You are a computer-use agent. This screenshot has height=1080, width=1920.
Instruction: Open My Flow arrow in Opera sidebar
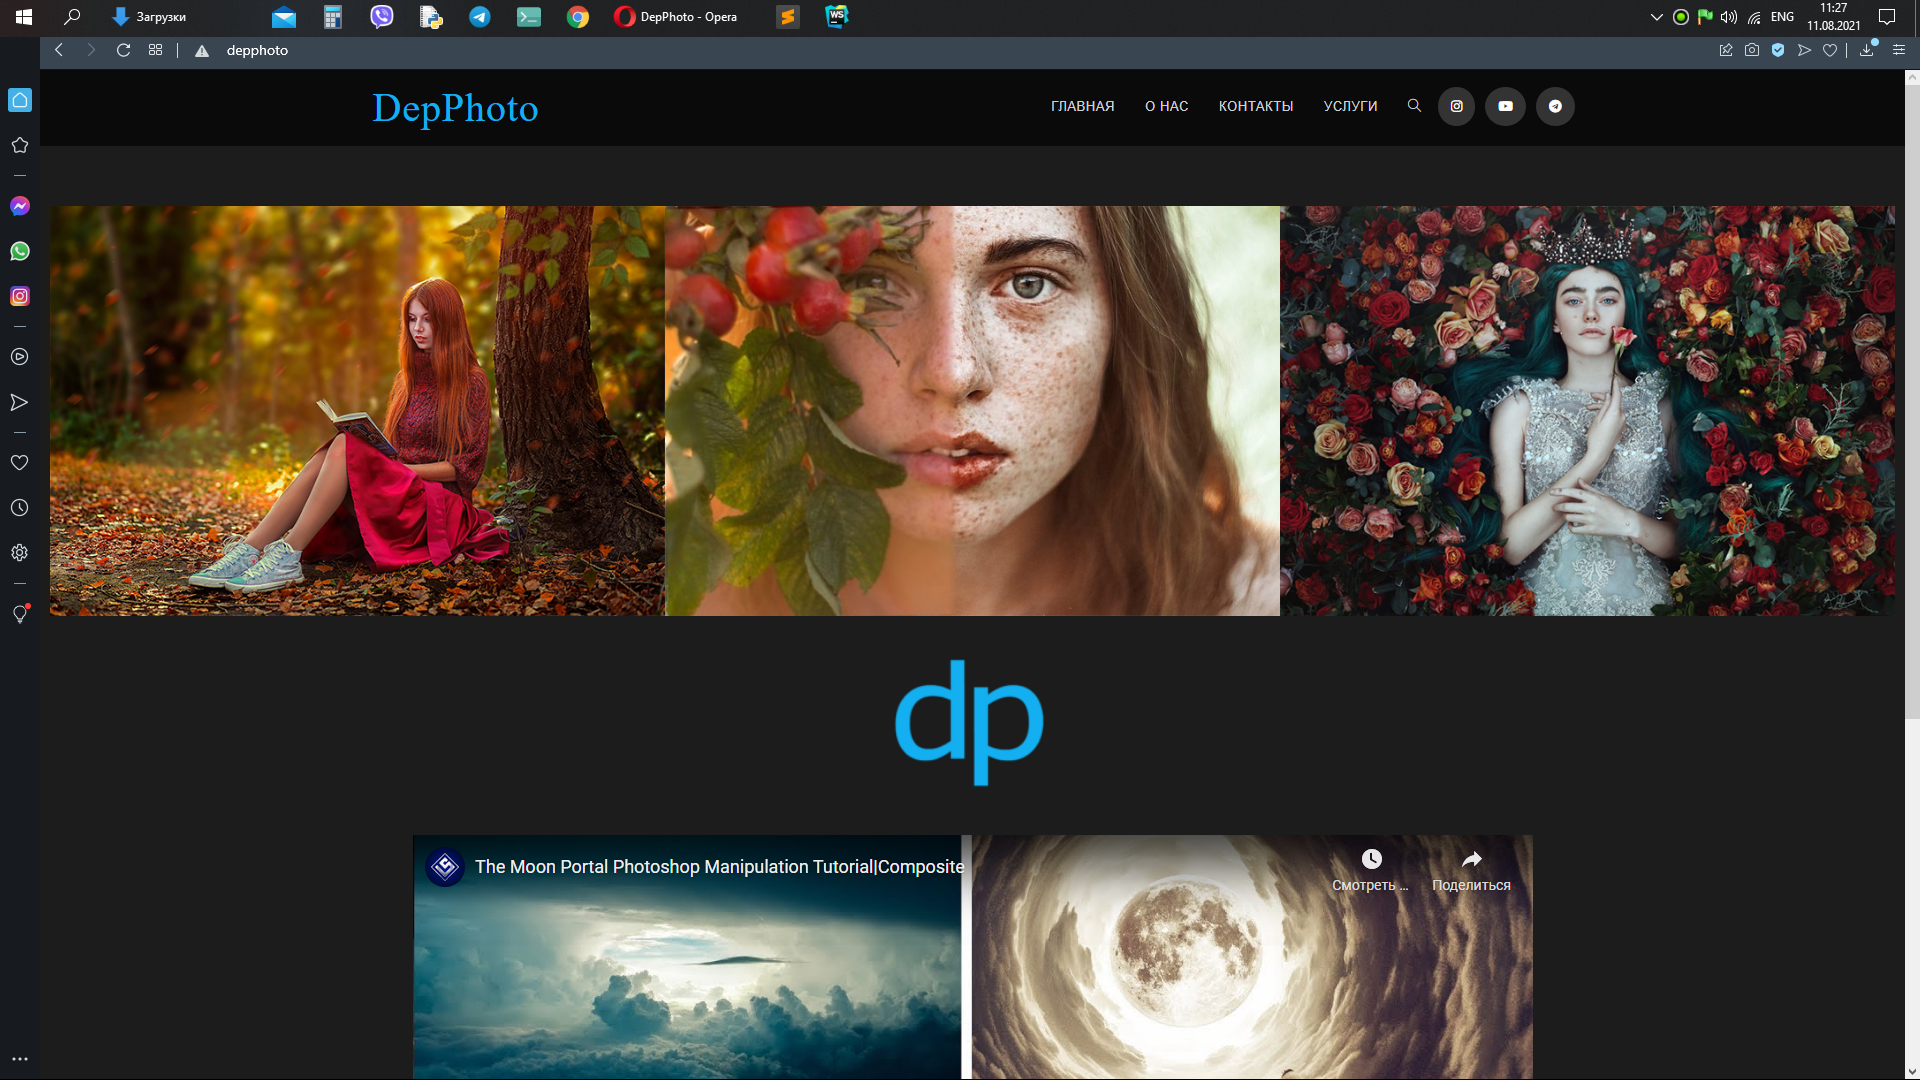point(20,402)
